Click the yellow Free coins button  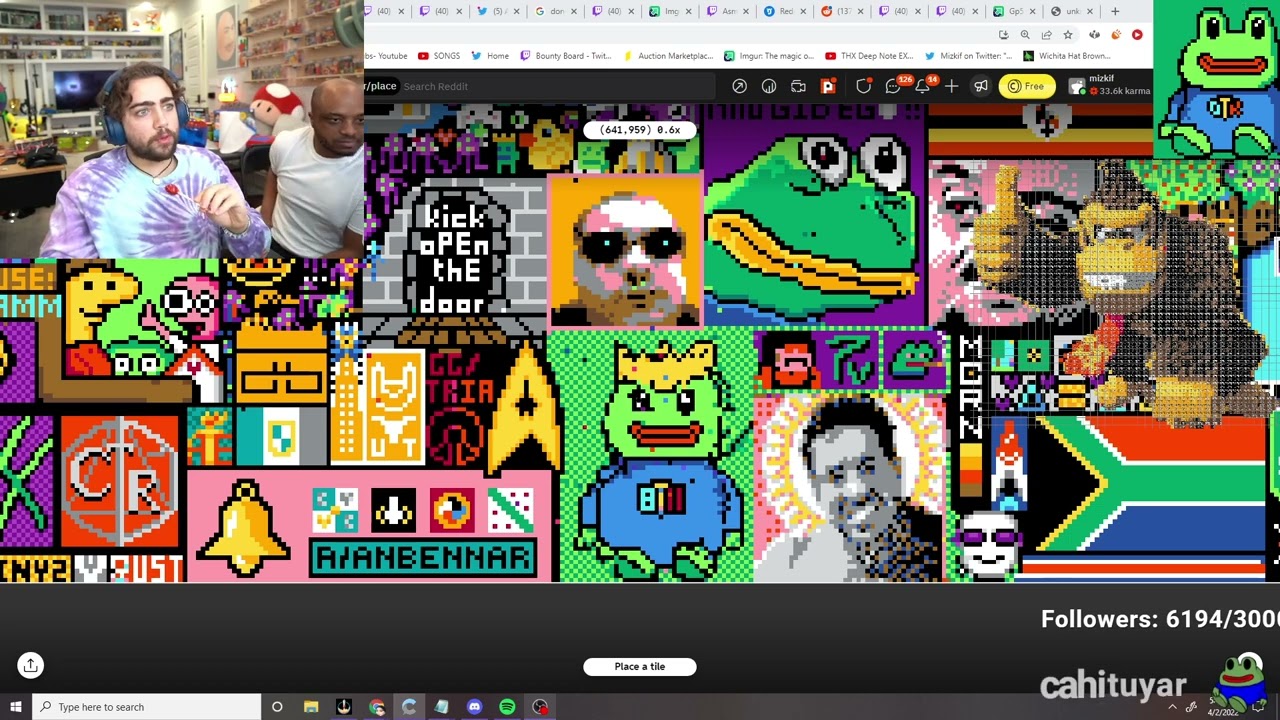pyautogui.click(x=1027, y=86)
